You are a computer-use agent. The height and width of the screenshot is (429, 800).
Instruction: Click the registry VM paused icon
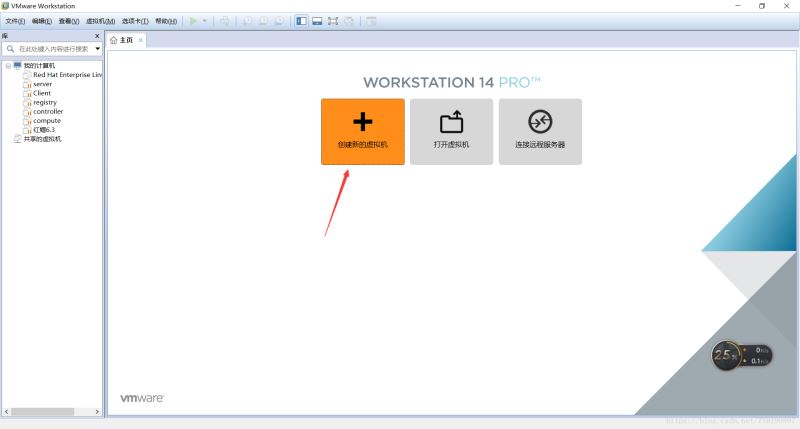[x=28, y=103]
